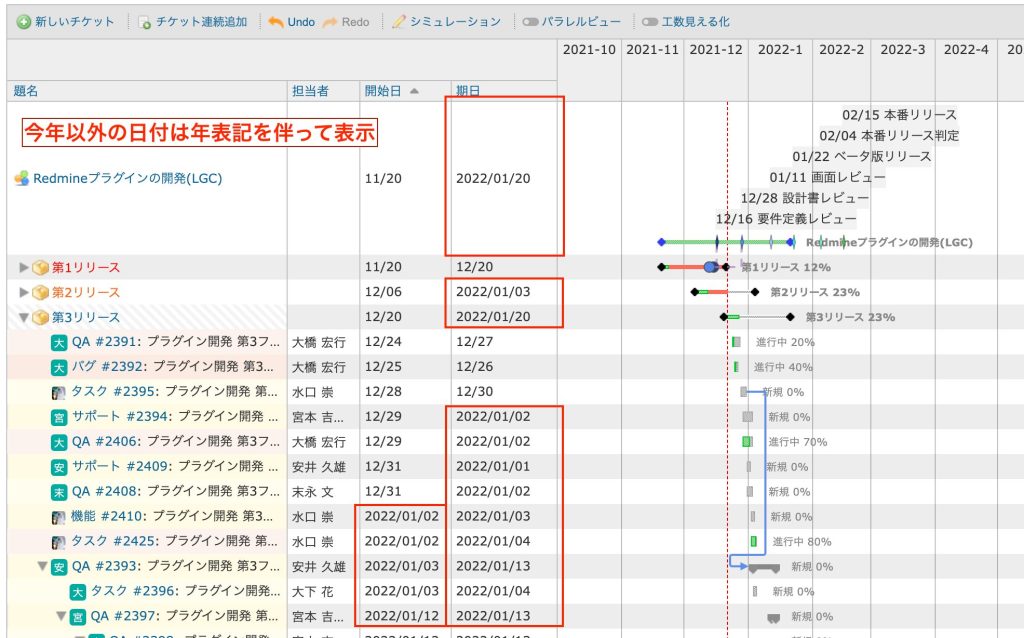Viewport: 1024px width, 638px height.
Task: Sort by the 開始日 column header
Action: (x=383, y=91)
